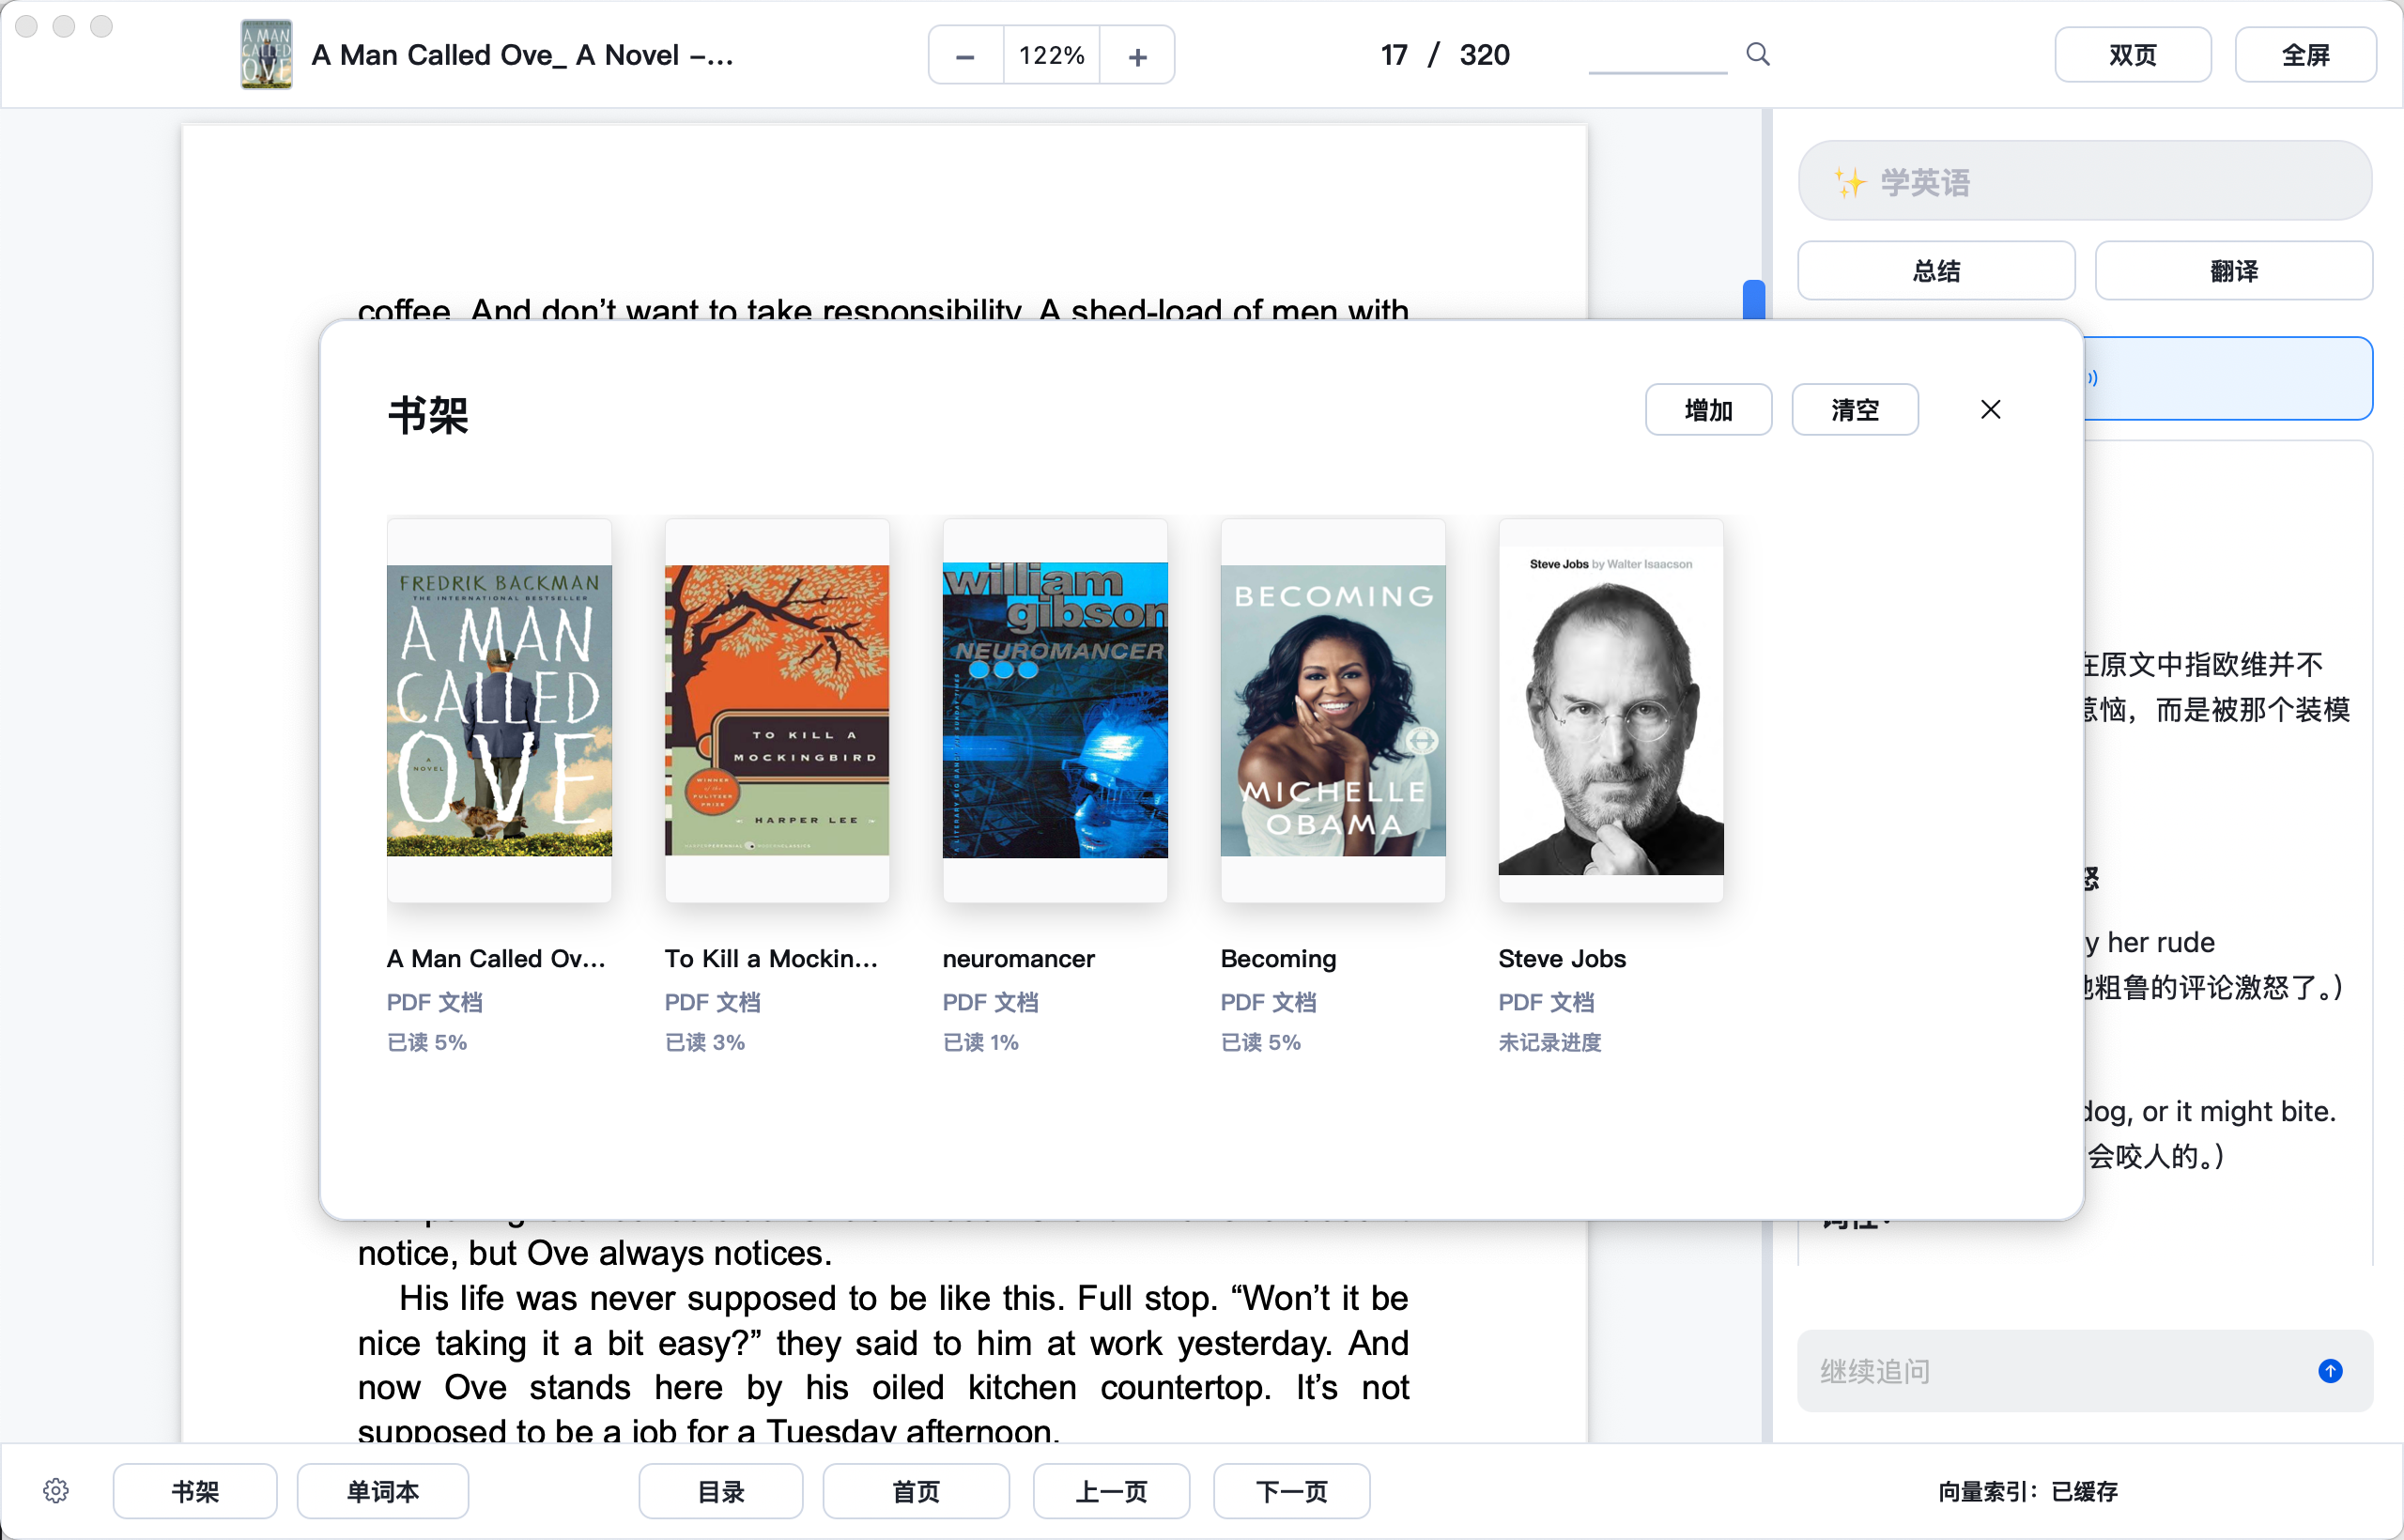The width and height of the screenshot is (2404, 1540).
Task: Click the page search input field
Action: pos(1658,55)
